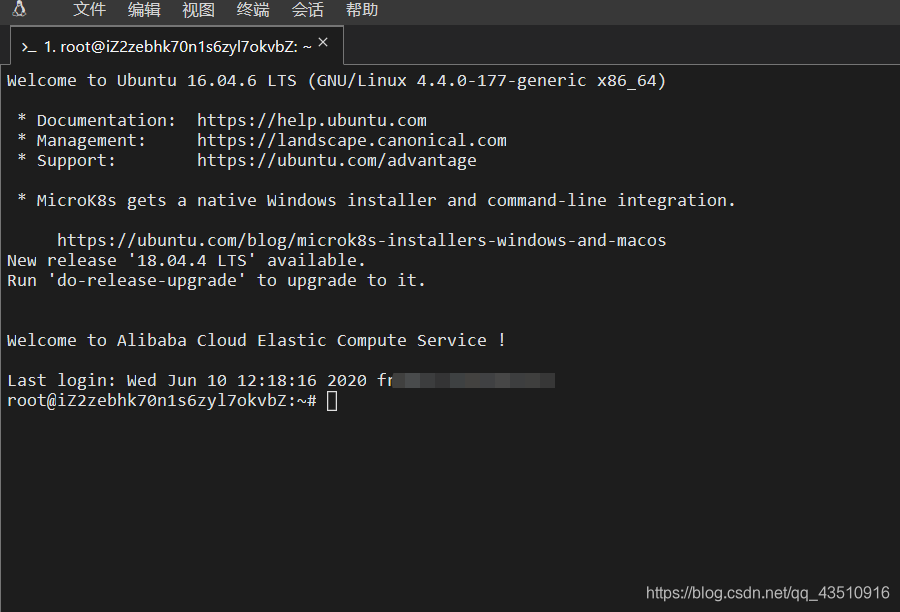Open the 视图 (View) menu
The height and width of the screenshot is (612, 900).
click(x=198, y=11)
